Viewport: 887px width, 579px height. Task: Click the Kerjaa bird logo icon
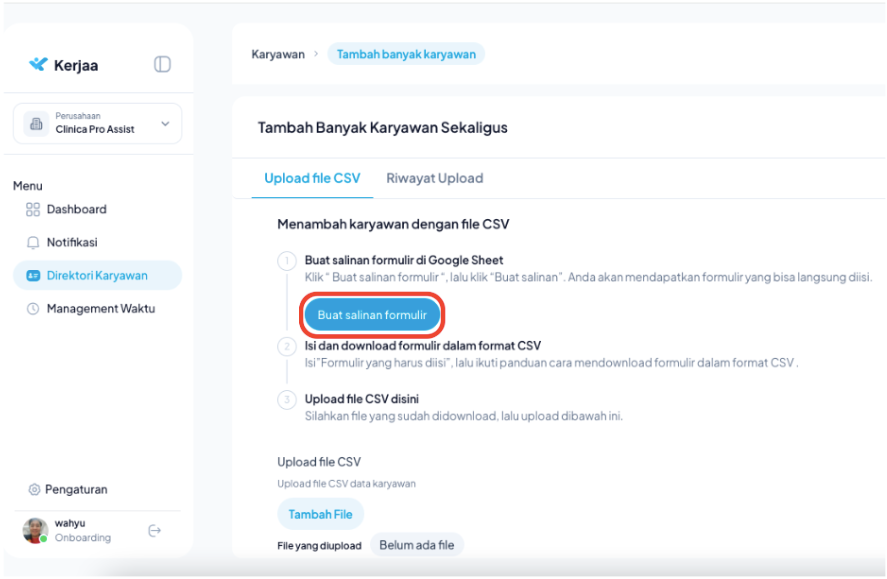[x=38, y=65]
